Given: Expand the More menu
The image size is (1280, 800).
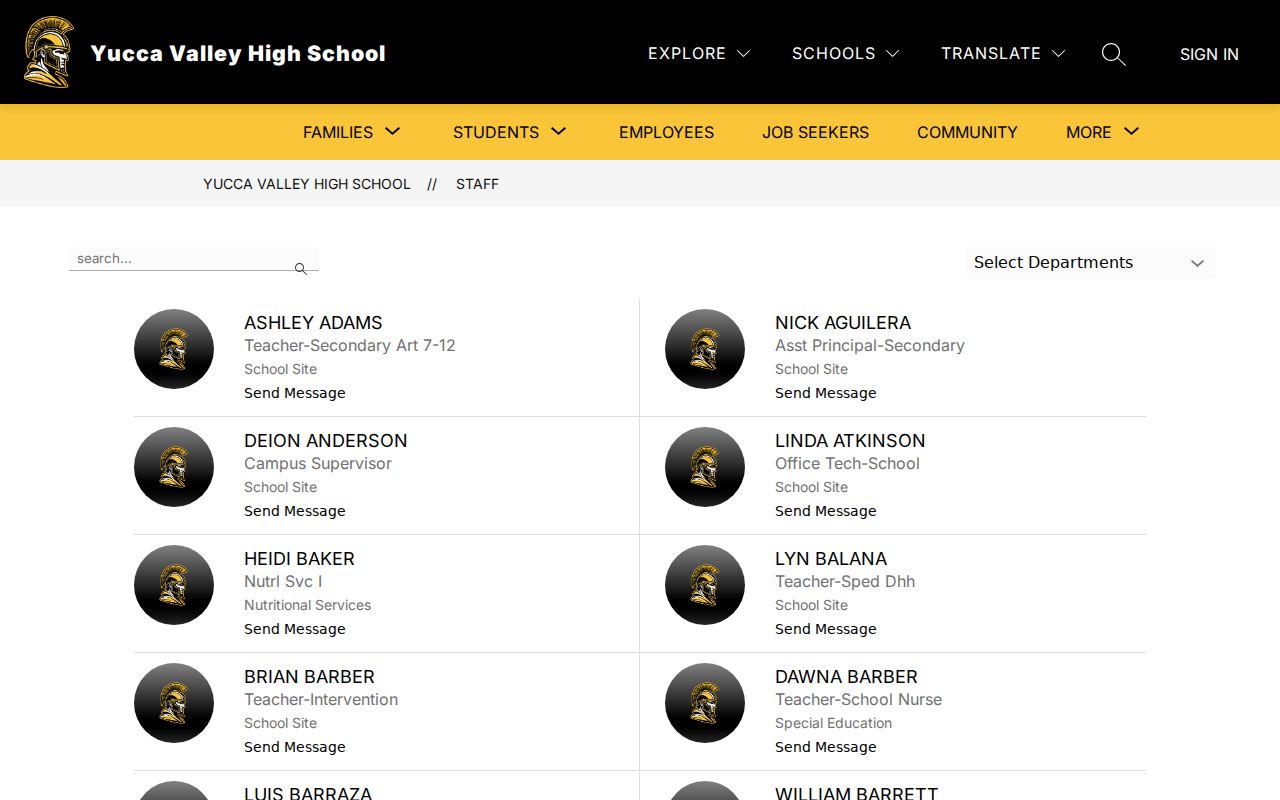Looking at the screenshot, I should pyautogui.click(x=1103, y=132).
